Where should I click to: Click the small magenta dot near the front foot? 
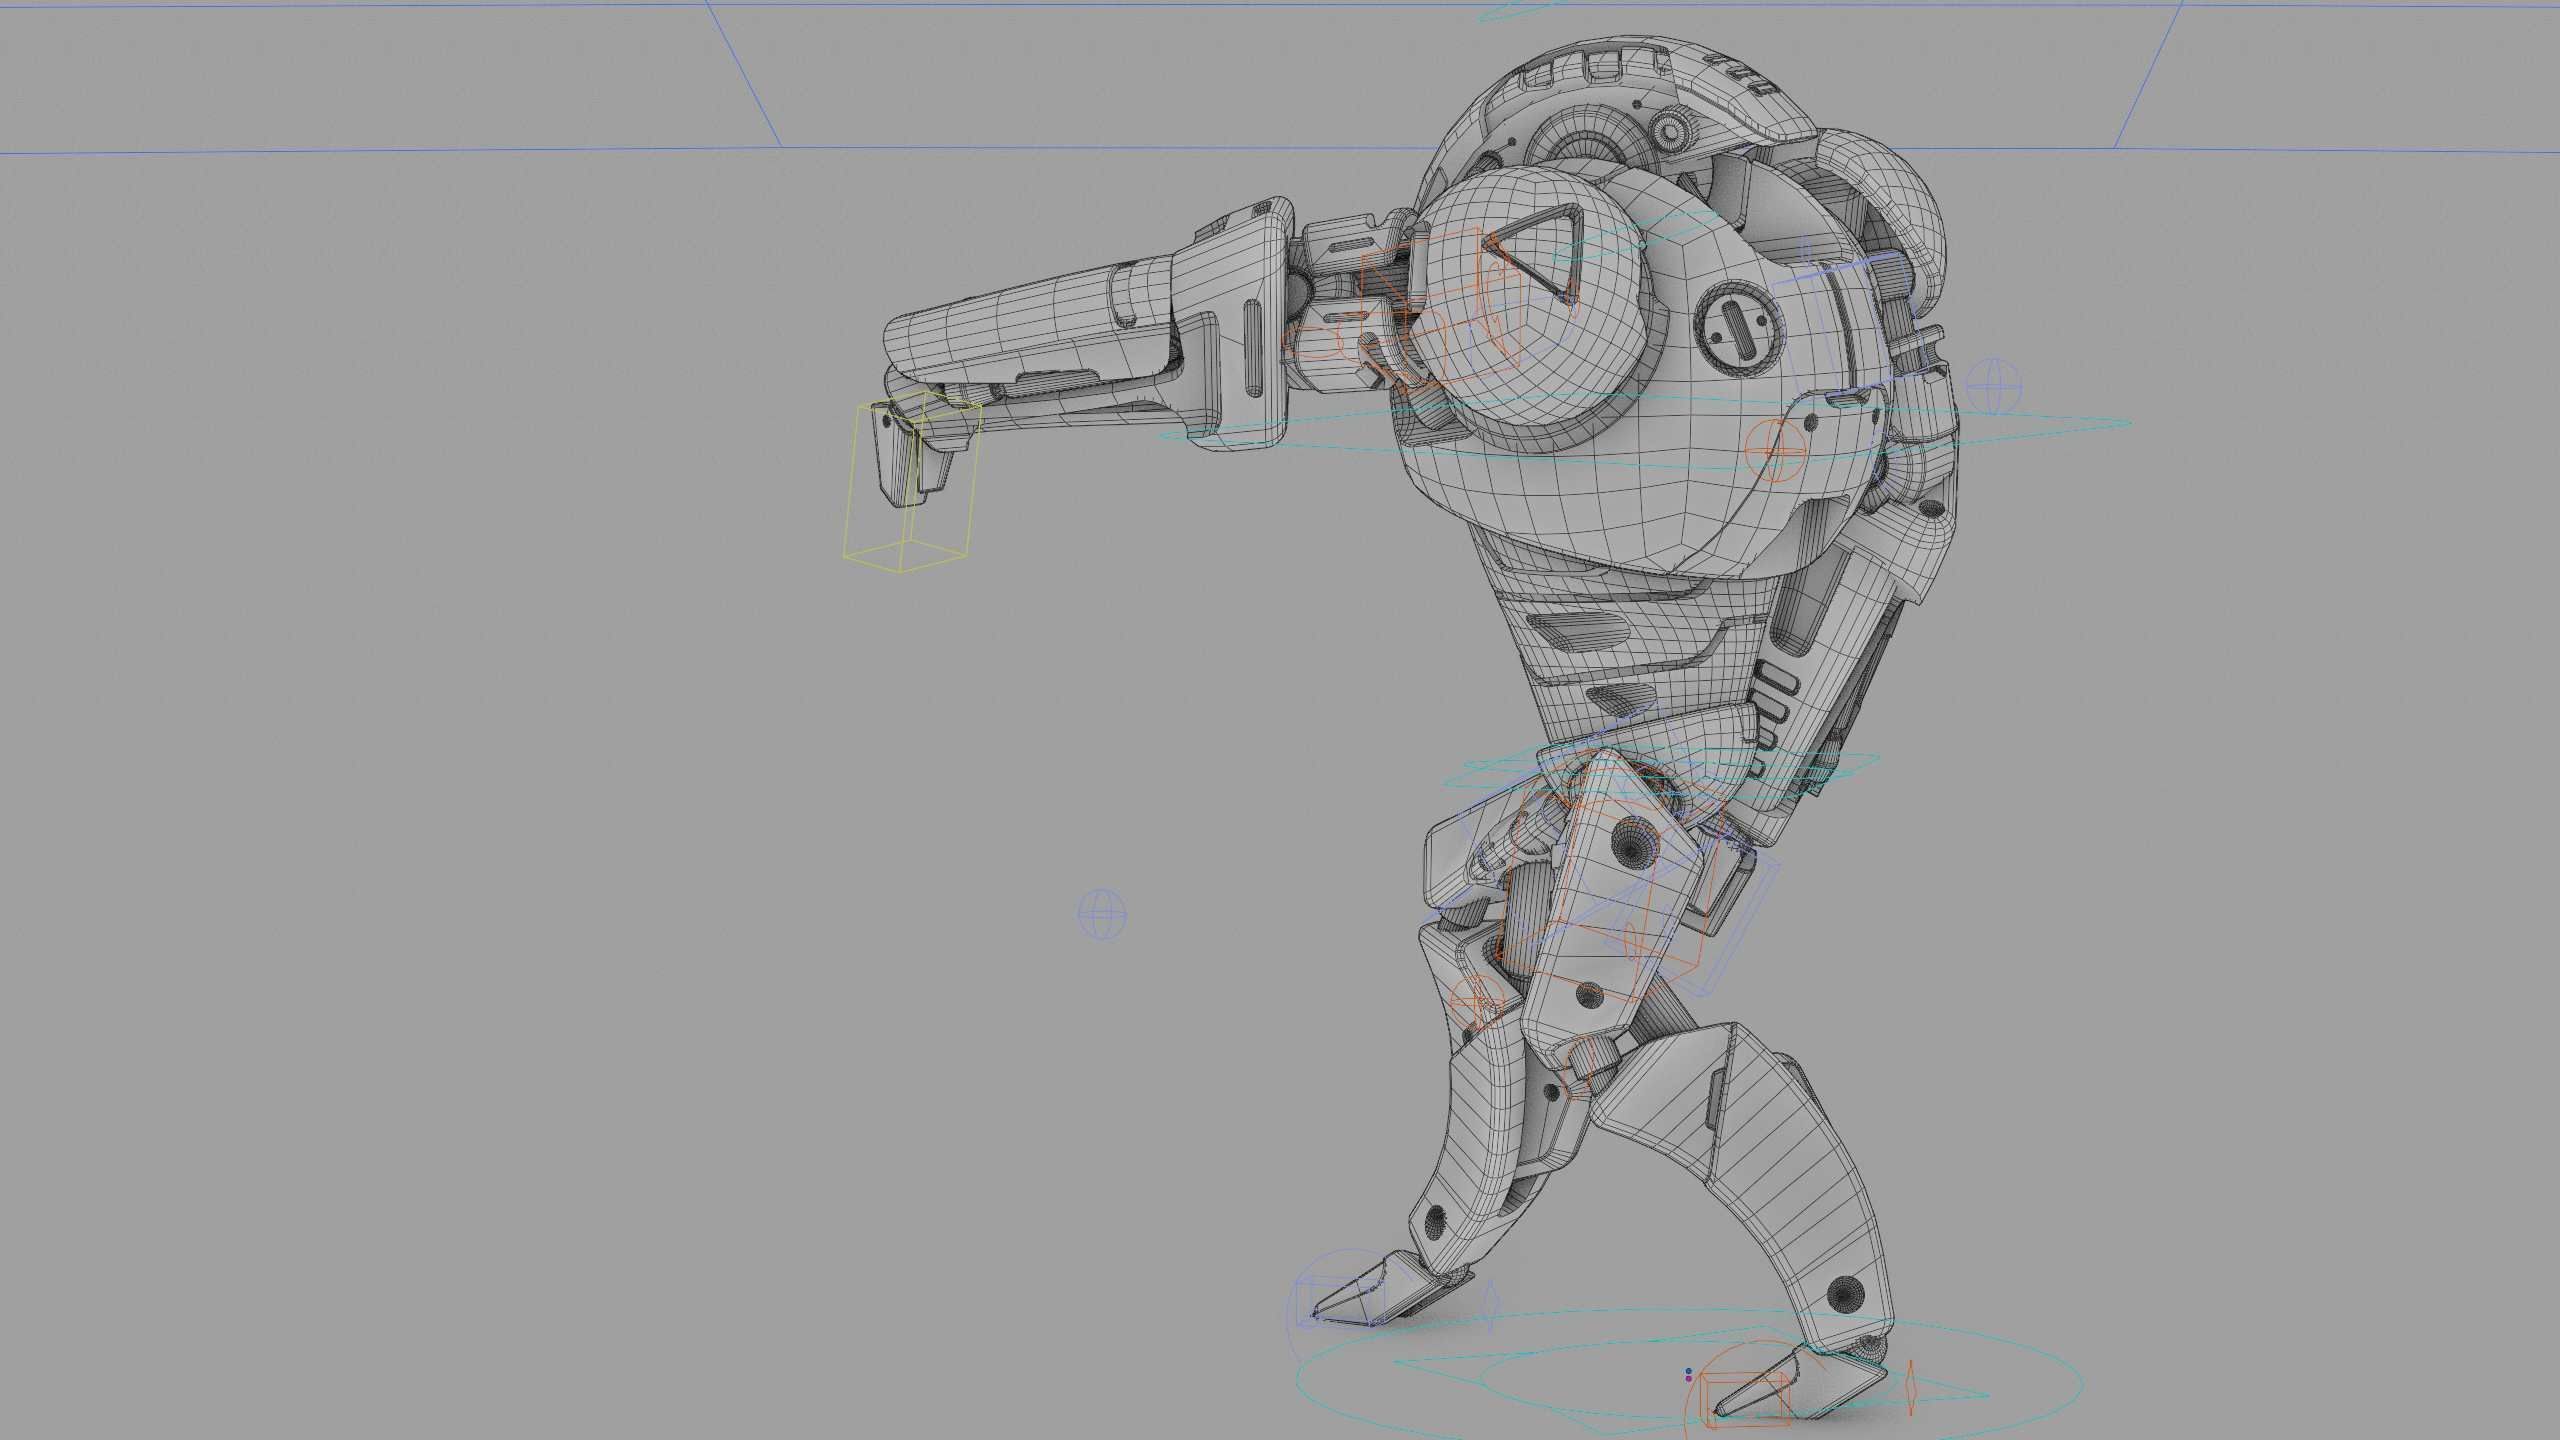1689,1379
